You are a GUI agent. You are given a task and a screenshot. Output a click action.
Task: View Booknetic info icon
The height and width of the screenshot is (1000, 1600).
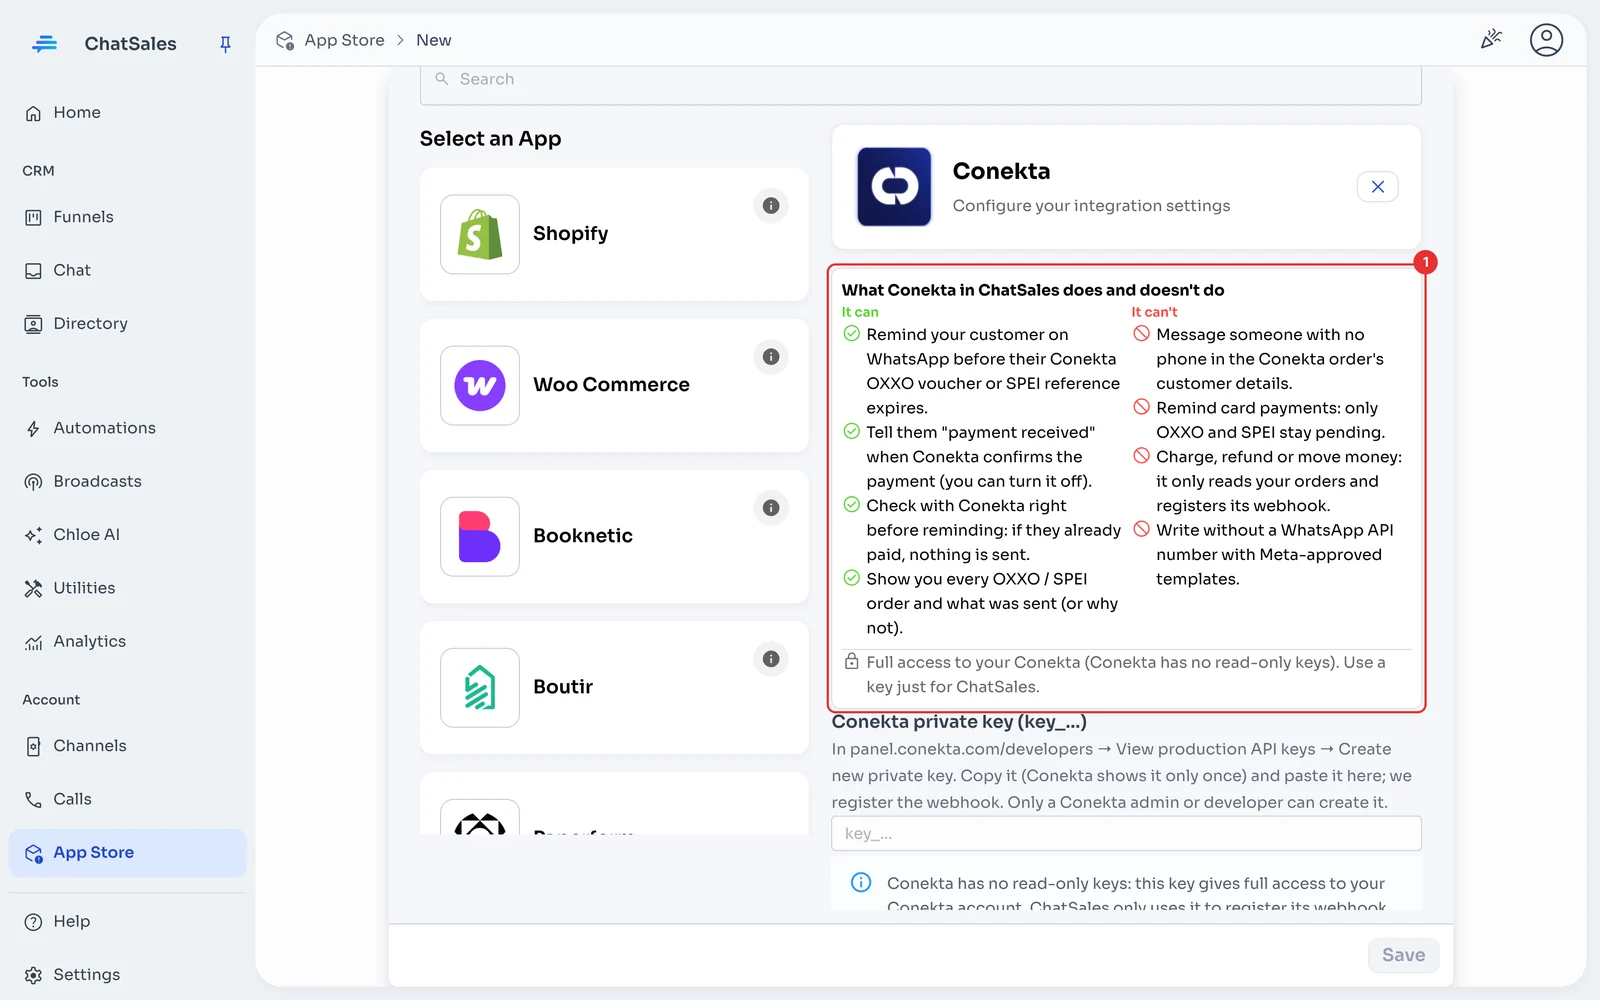click(x=771, y=508)
